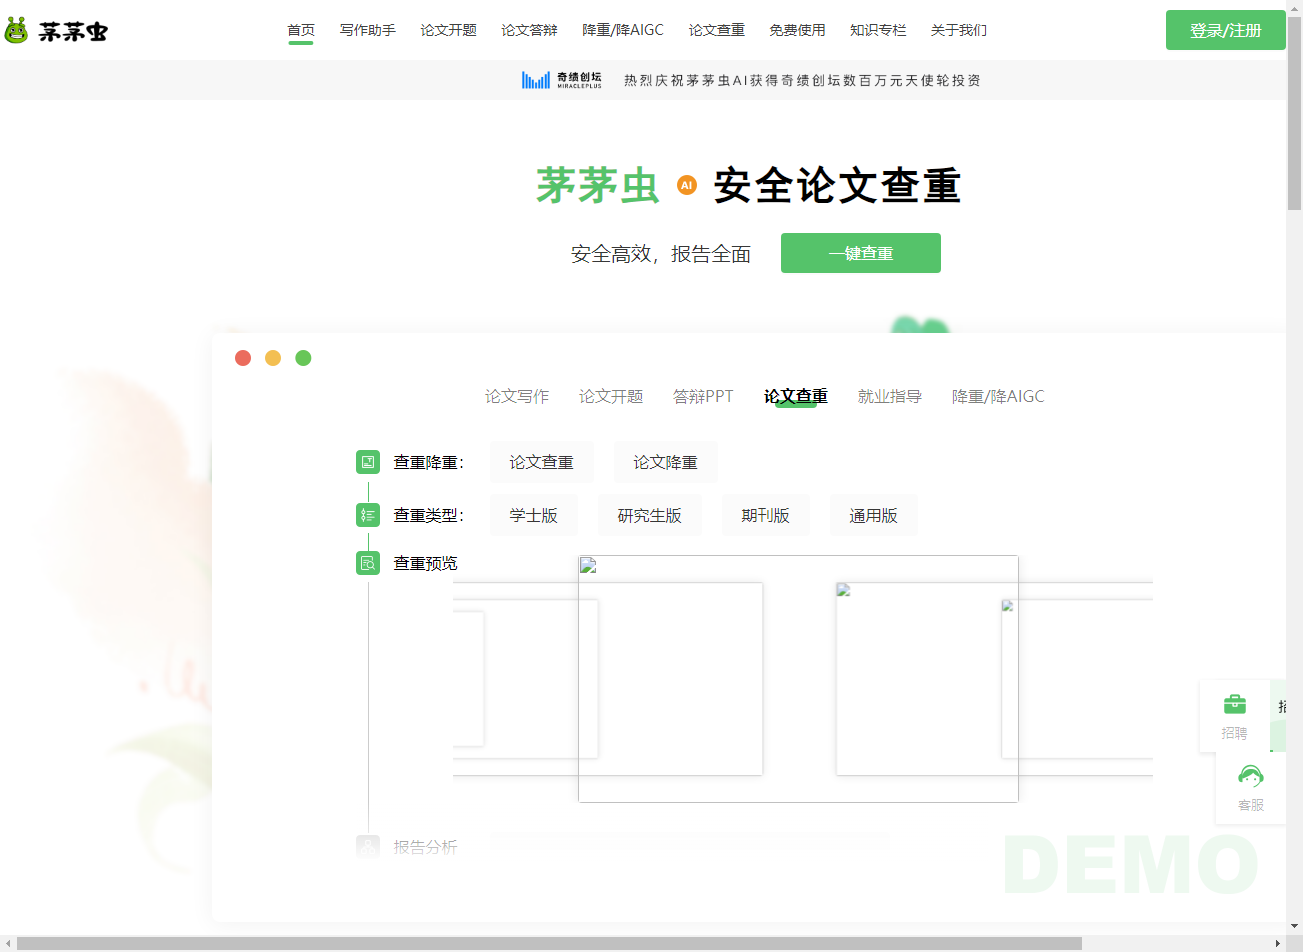Open 论文答辩 in top navigation
This screenshot has width=1303, height=952.
click(530, 30)
